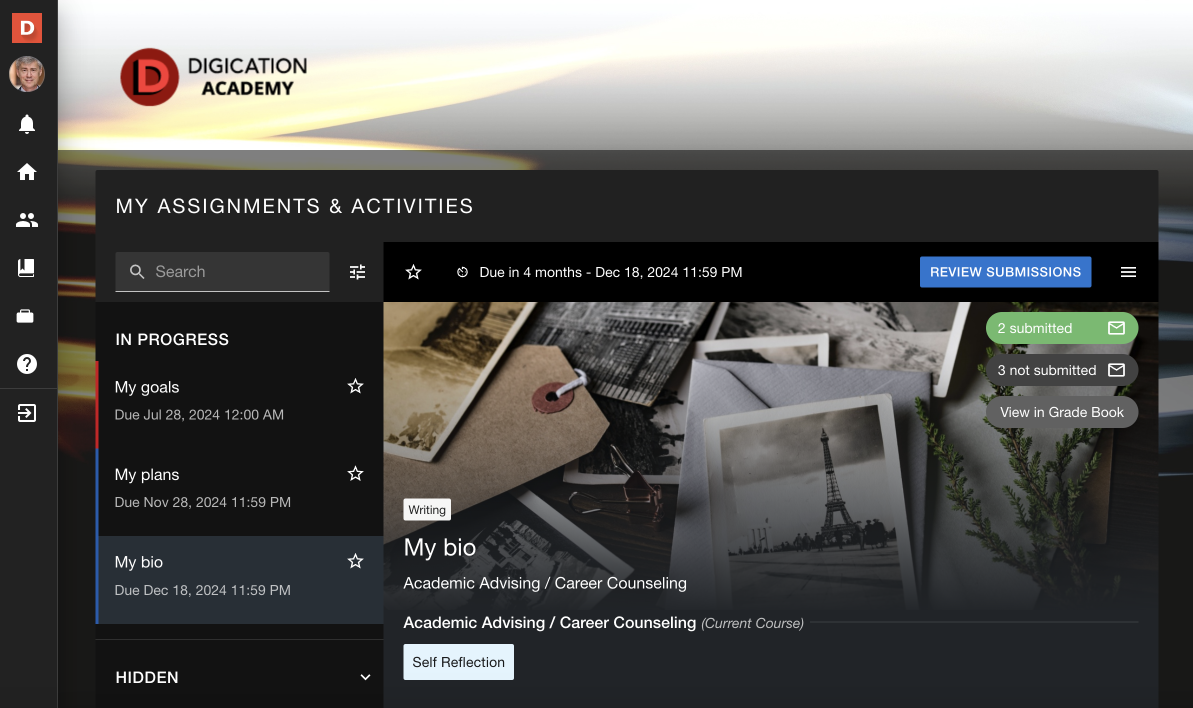Open the user profile avatar
The width and height of the screenshot is (1193, 708).
pos(27,74)
